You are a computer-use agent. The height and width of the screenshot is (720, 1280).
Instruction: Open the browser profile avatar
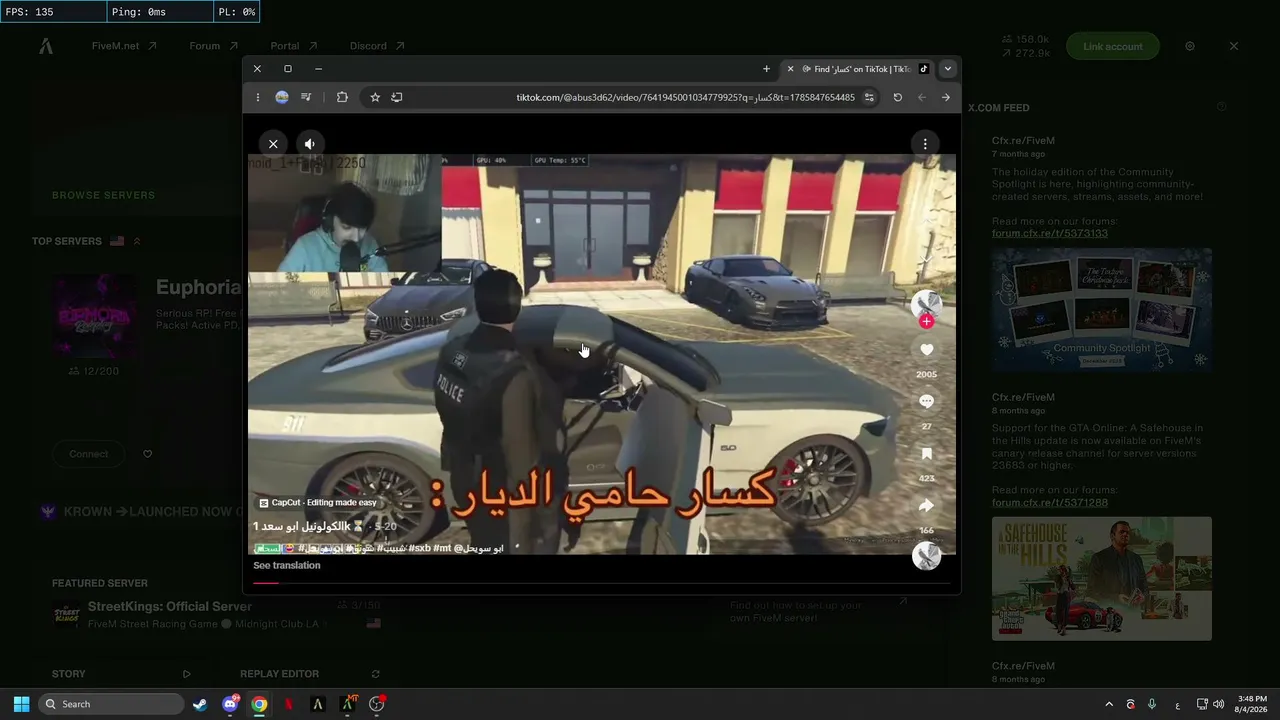[282, 97]
